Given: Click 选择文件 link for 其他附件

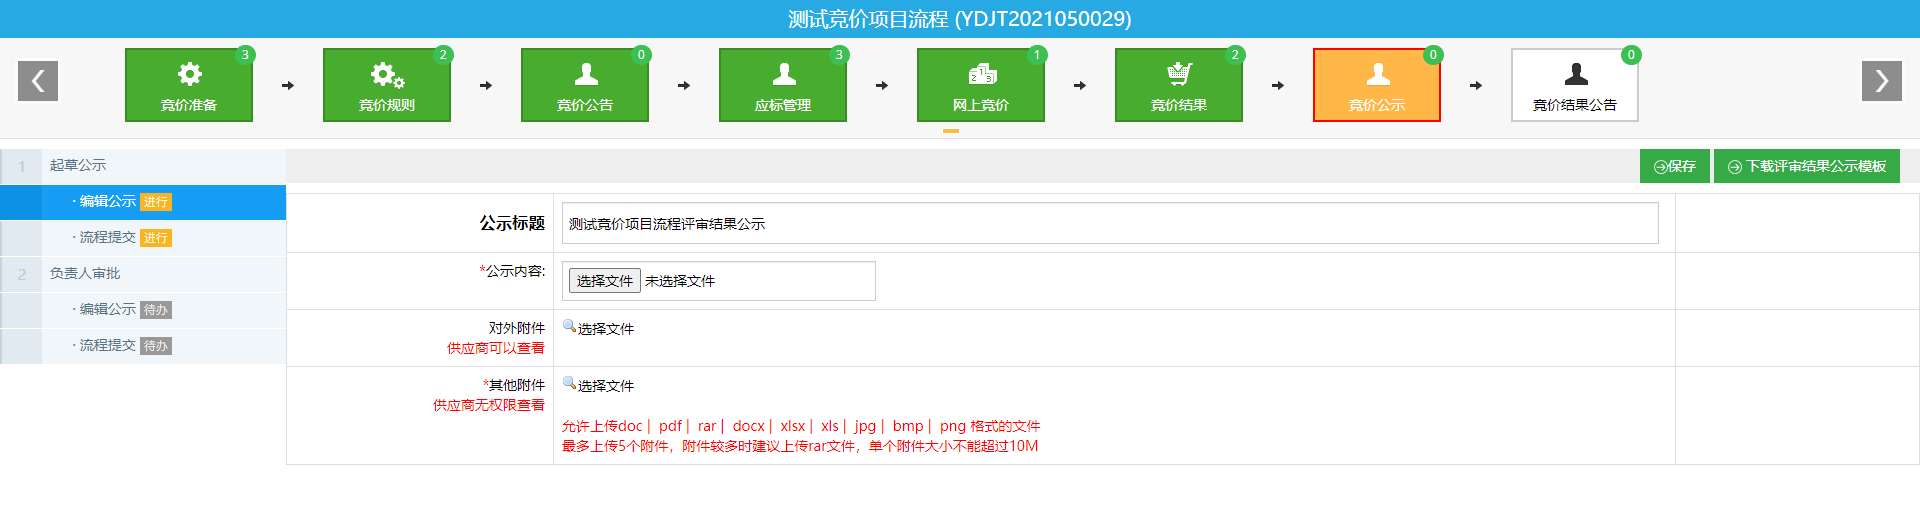Looking at the screenshot, I should 606,386.
